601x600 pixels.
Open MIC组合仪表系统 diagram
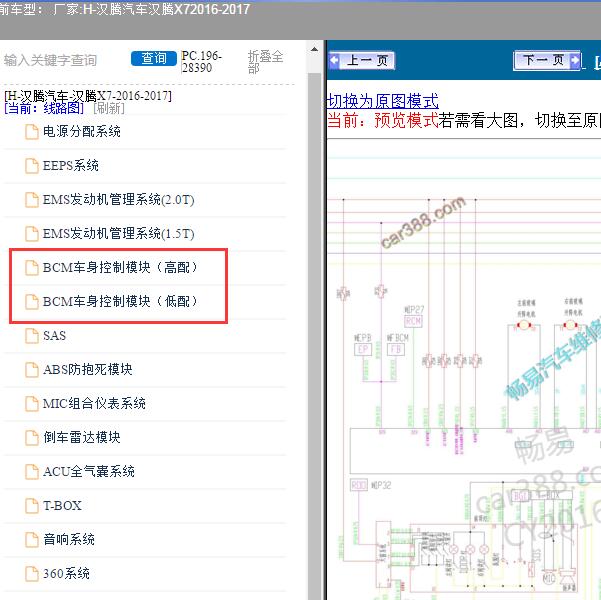94,403
